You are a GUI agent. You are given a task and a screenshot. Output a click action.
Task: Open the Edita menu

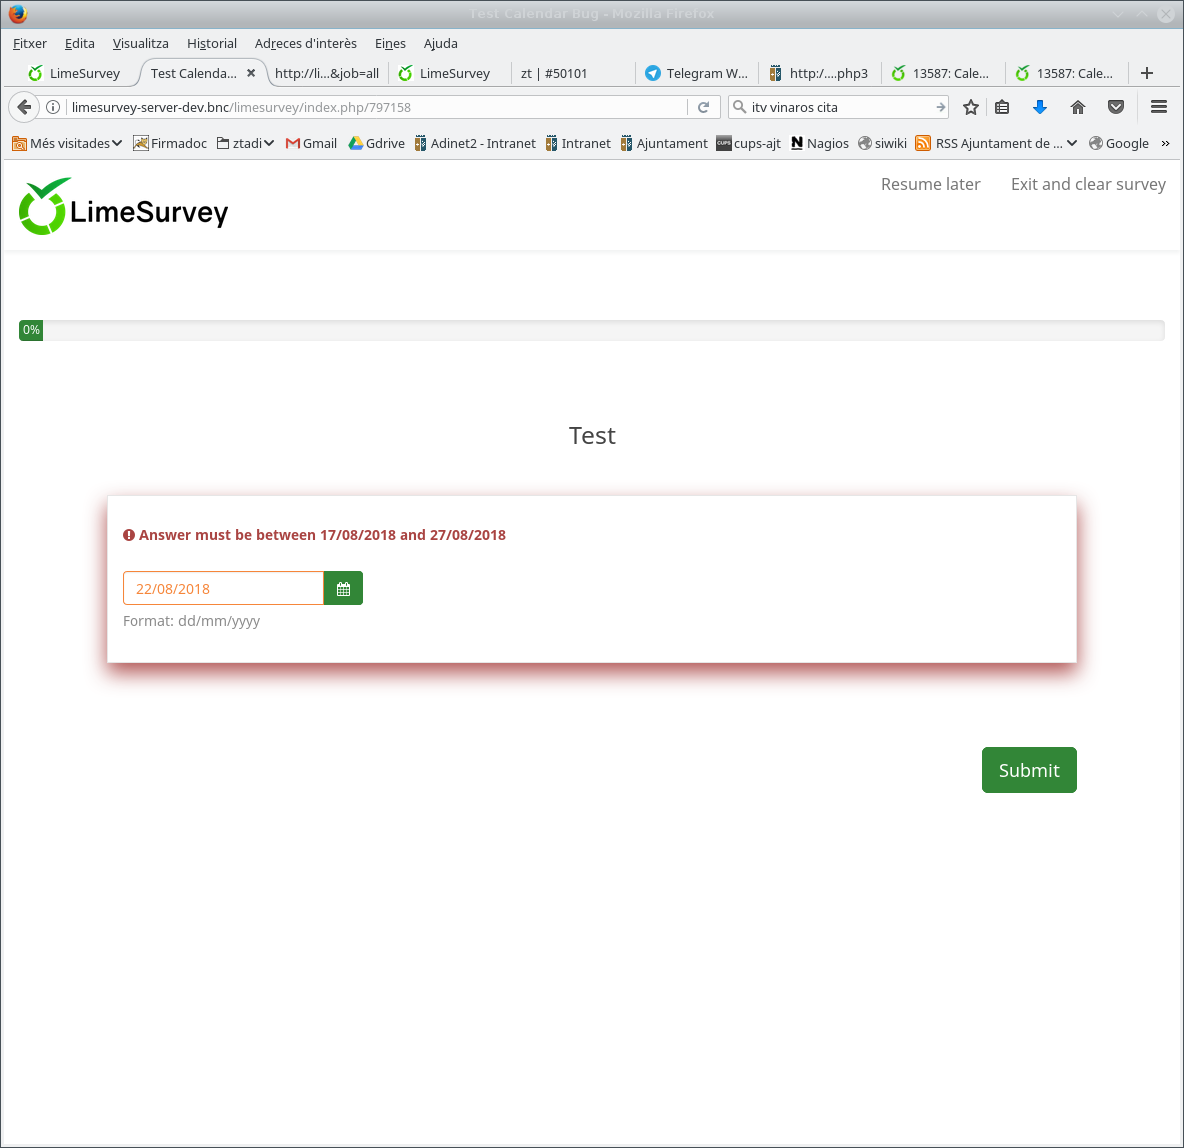click(x=79, y=44)
